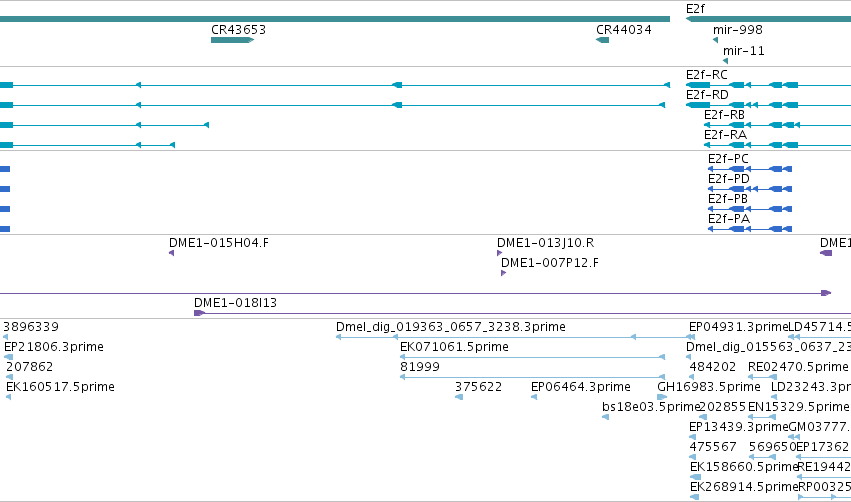Select the bs18e03.5prime EST
Screen dimensions: 851x502
(605, 417)
